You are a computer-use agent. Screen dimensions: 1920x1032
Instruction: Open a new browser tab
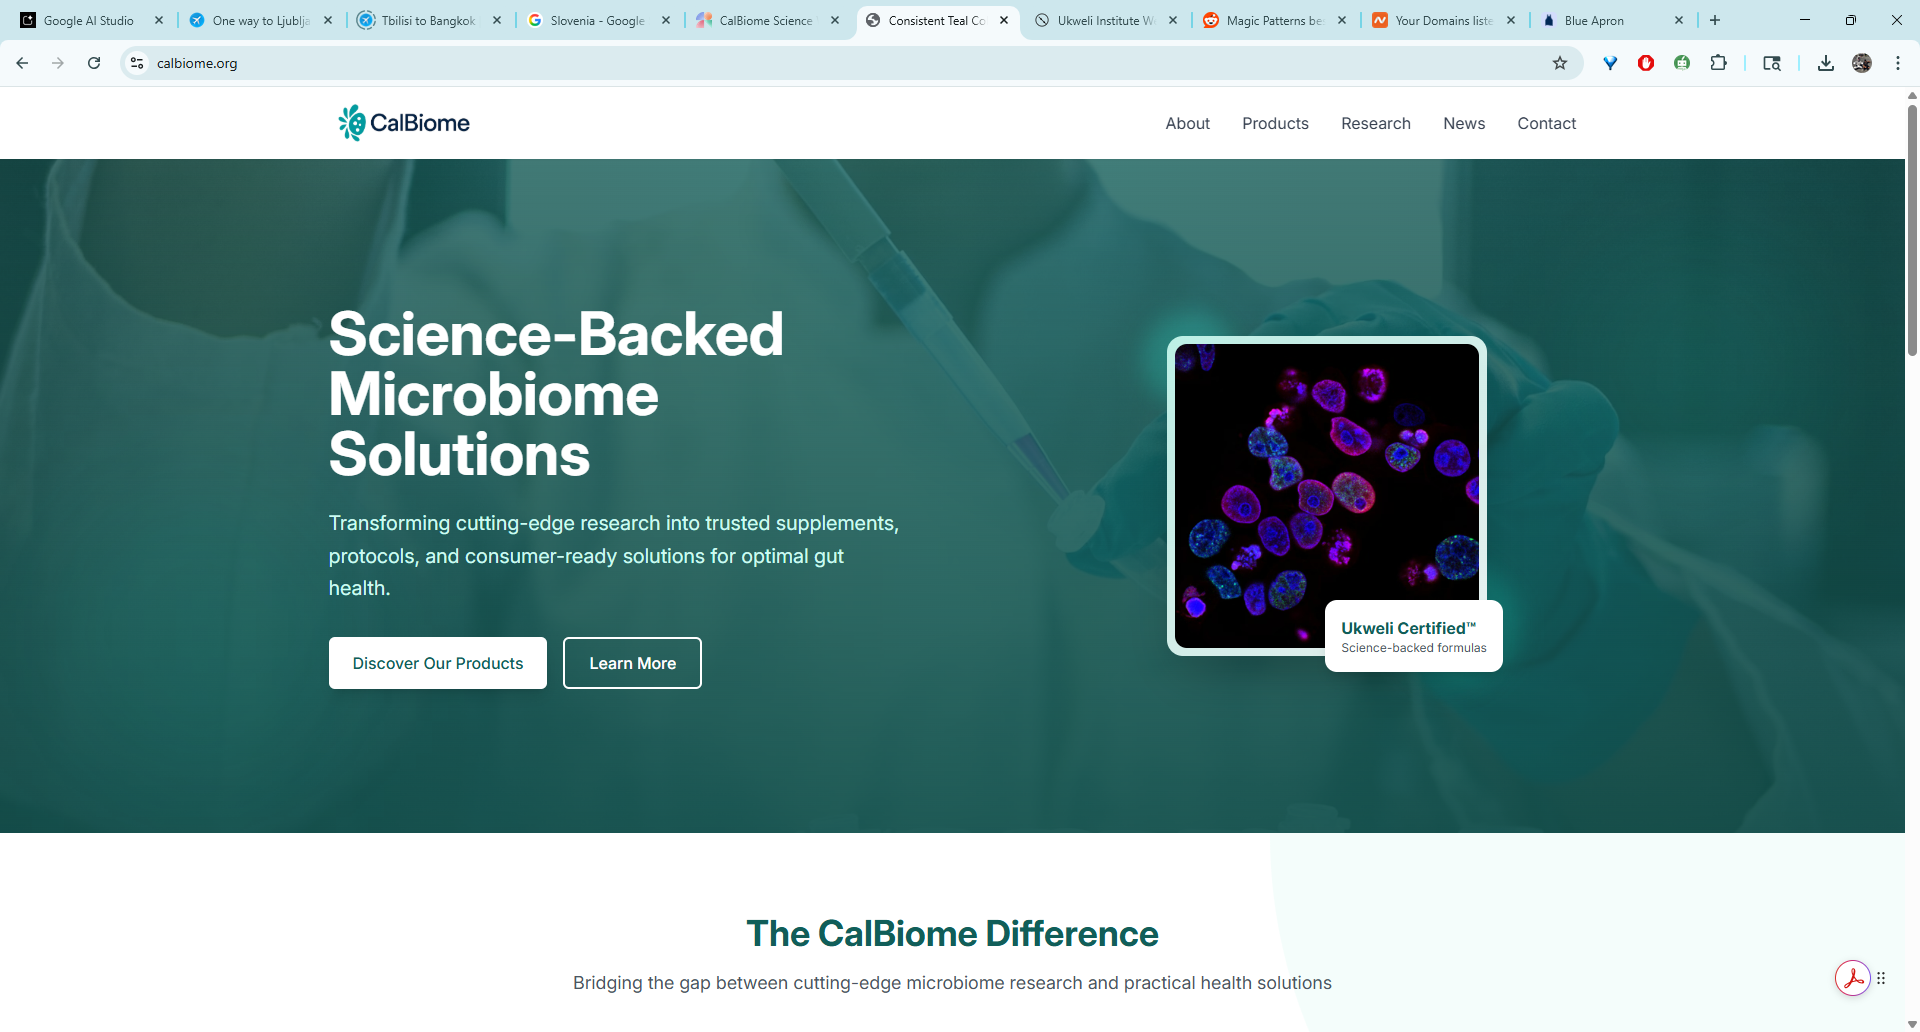click(x=1715, y=20)
